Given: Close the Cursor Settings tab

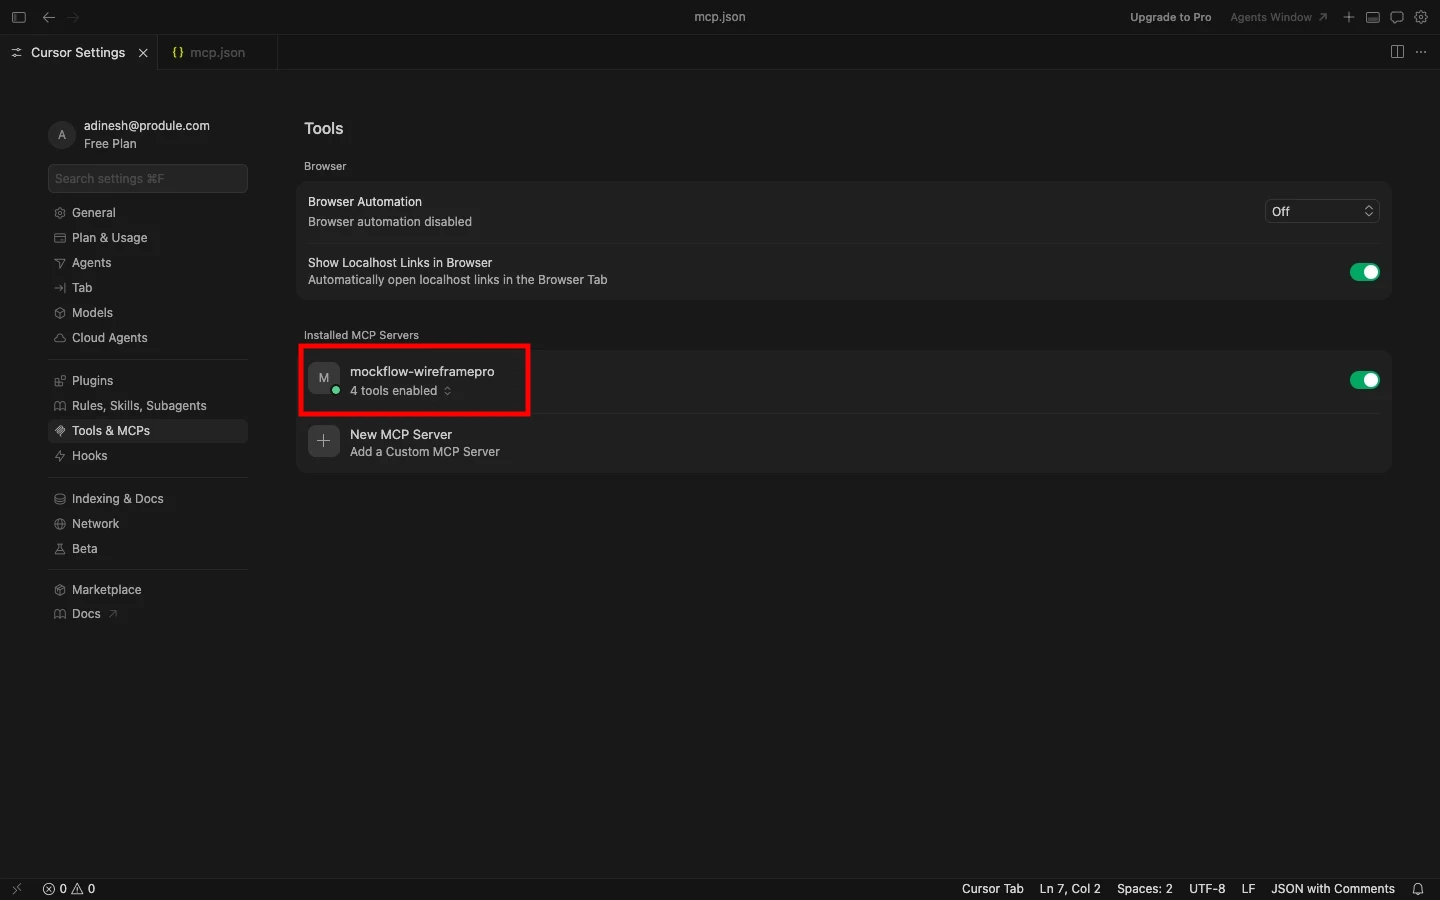Looking at the screenshot, I should pyautogui.click(x=143, y=53).
